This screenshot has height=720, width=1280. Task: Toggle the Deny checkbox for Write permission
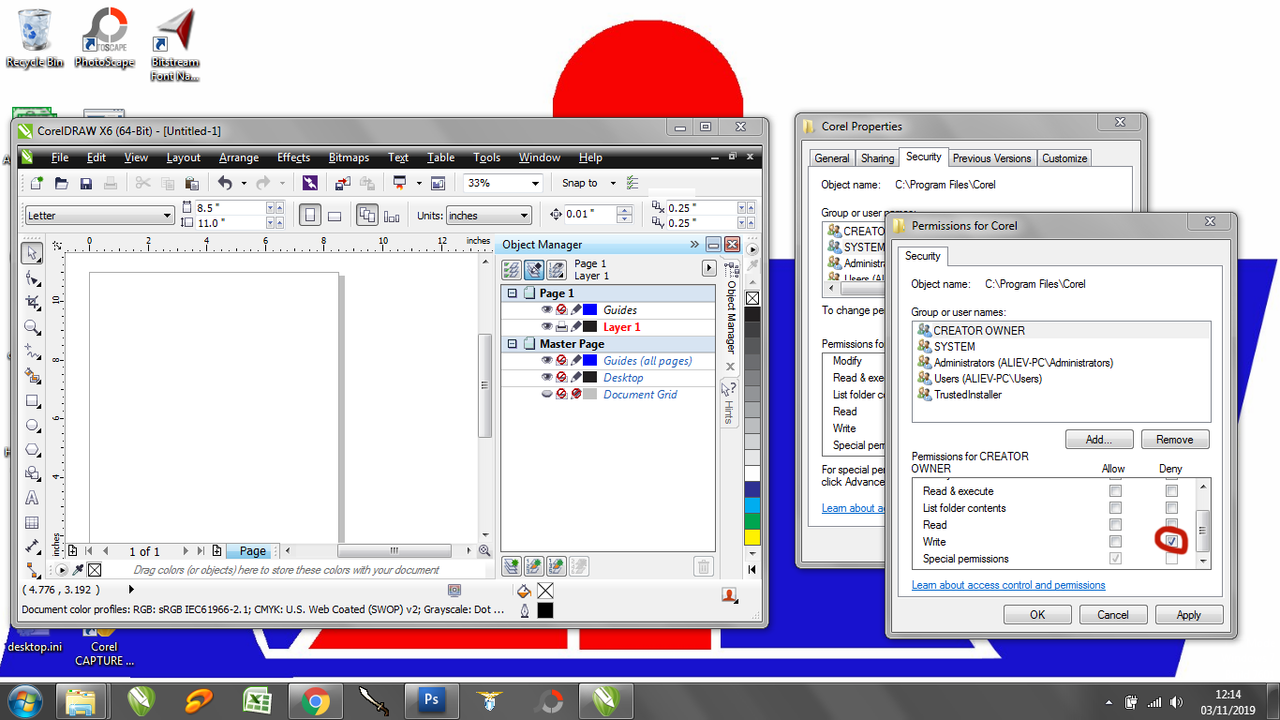(x=1171, y=541)
